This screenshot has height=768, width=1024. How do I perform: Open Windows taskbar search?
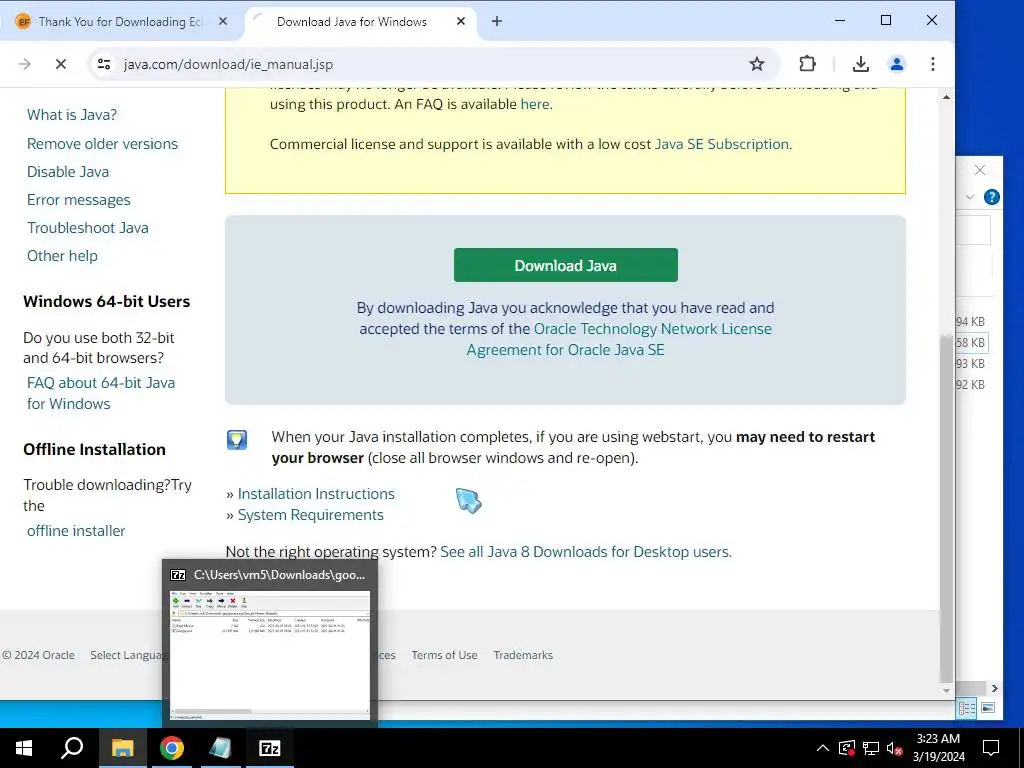pos(72,748)
